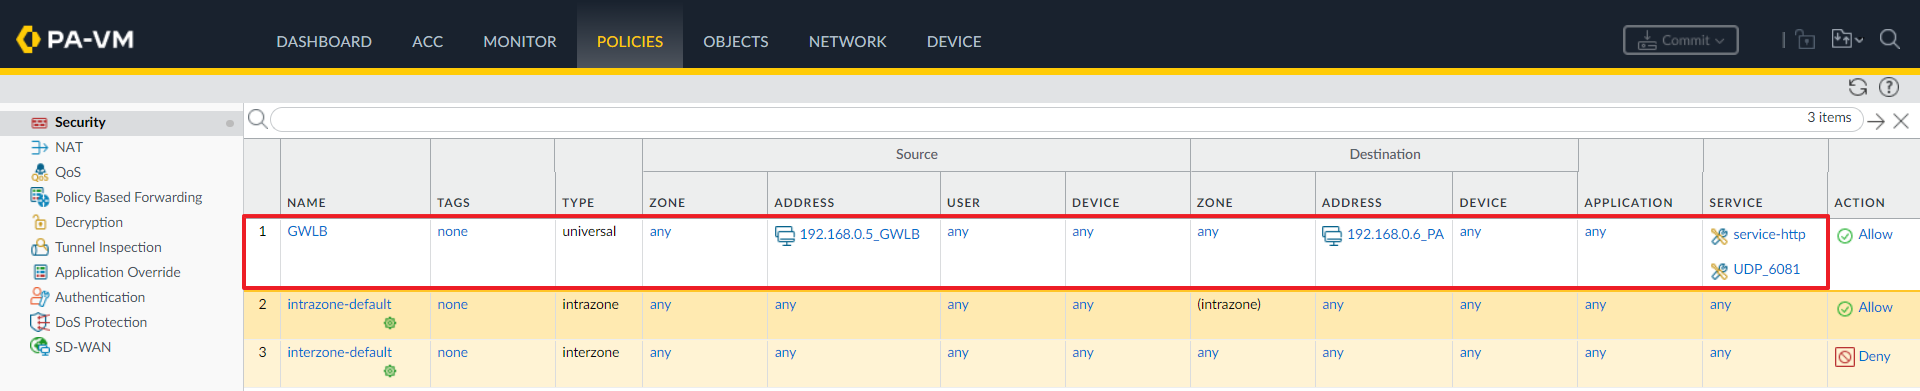The height and width of the screenshot is (391, 1920).
Task: Click the Allow action for intrazone-default
Action: (x=1875, y=307)
